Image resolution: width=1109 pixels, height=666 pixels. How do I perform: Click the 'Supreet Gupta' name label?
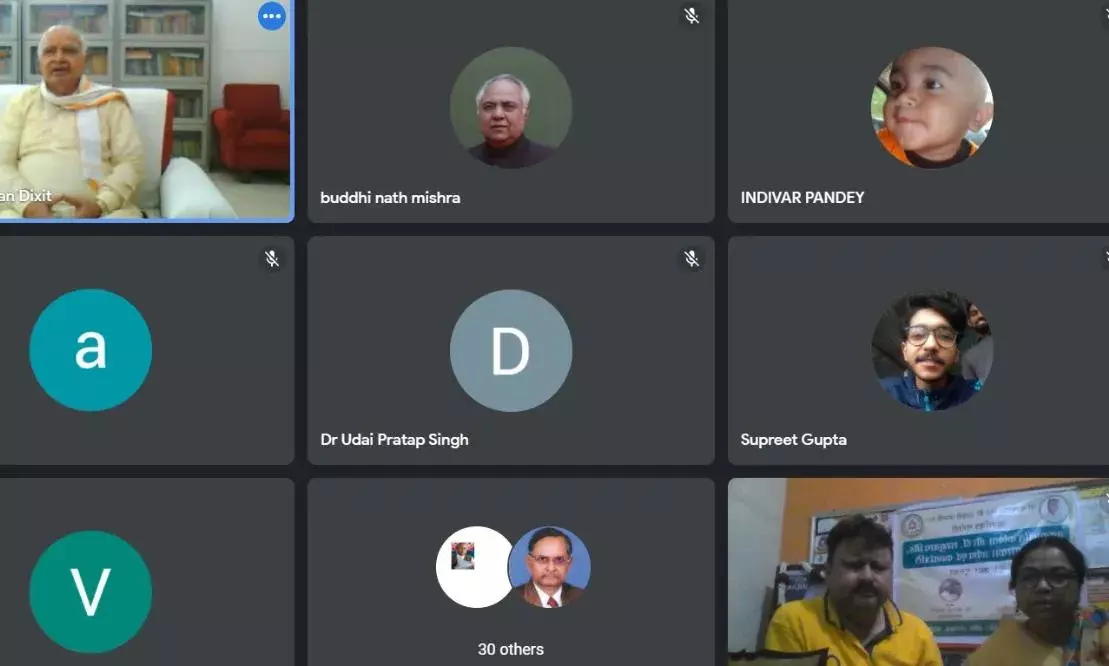tap(793, 440)
